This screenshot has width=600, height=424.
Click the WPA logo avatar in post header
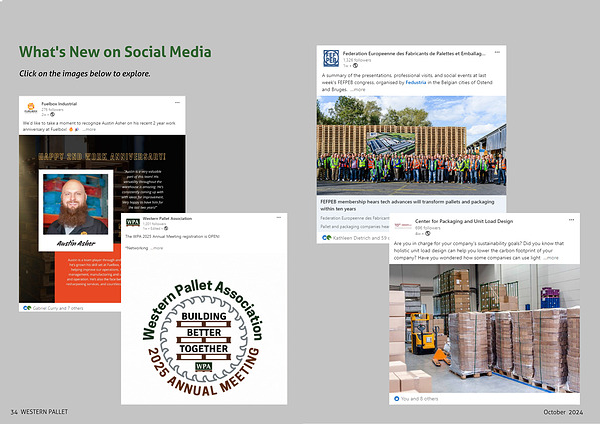point(133,222)
